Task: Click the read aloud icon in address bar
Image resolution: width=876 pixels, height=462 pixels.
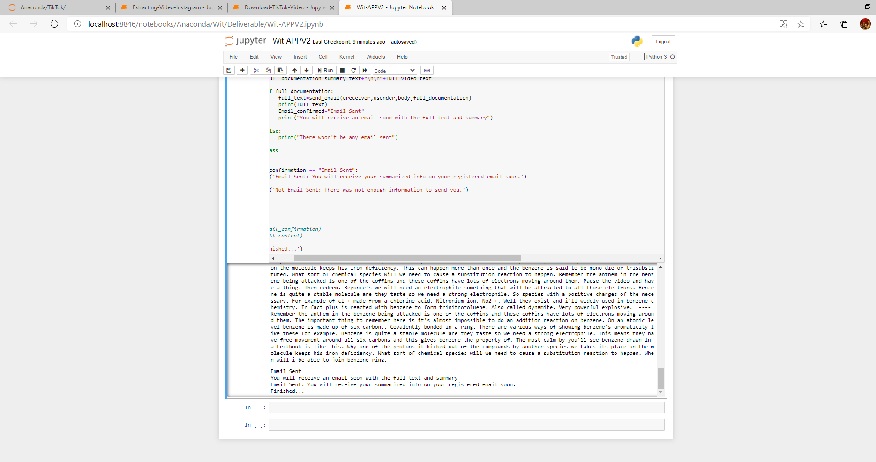Action: pyautogui.click(x=783, y=24)
